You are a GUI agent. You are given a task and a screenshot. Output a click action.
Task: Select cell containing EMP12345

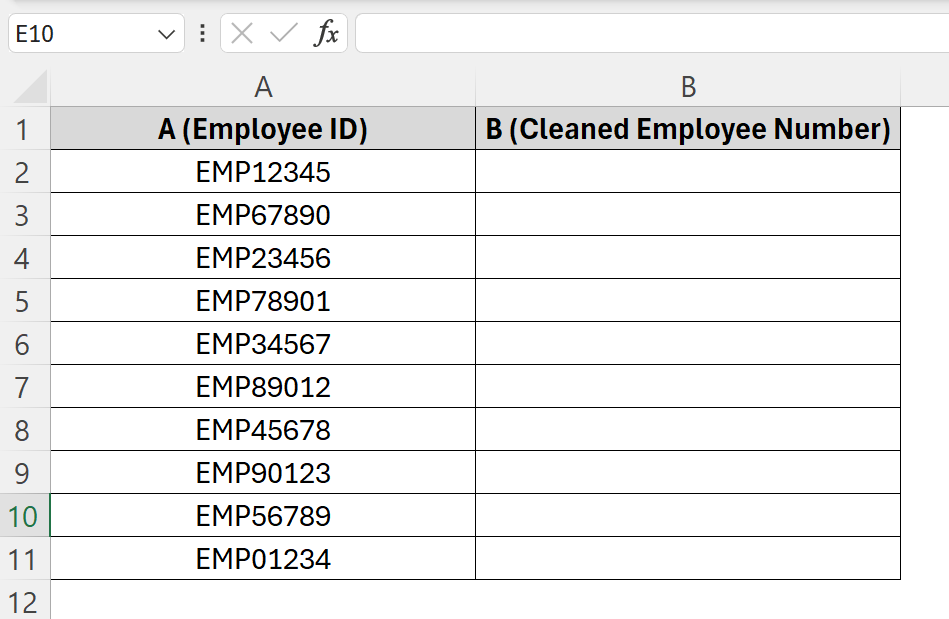coord(263,172)
